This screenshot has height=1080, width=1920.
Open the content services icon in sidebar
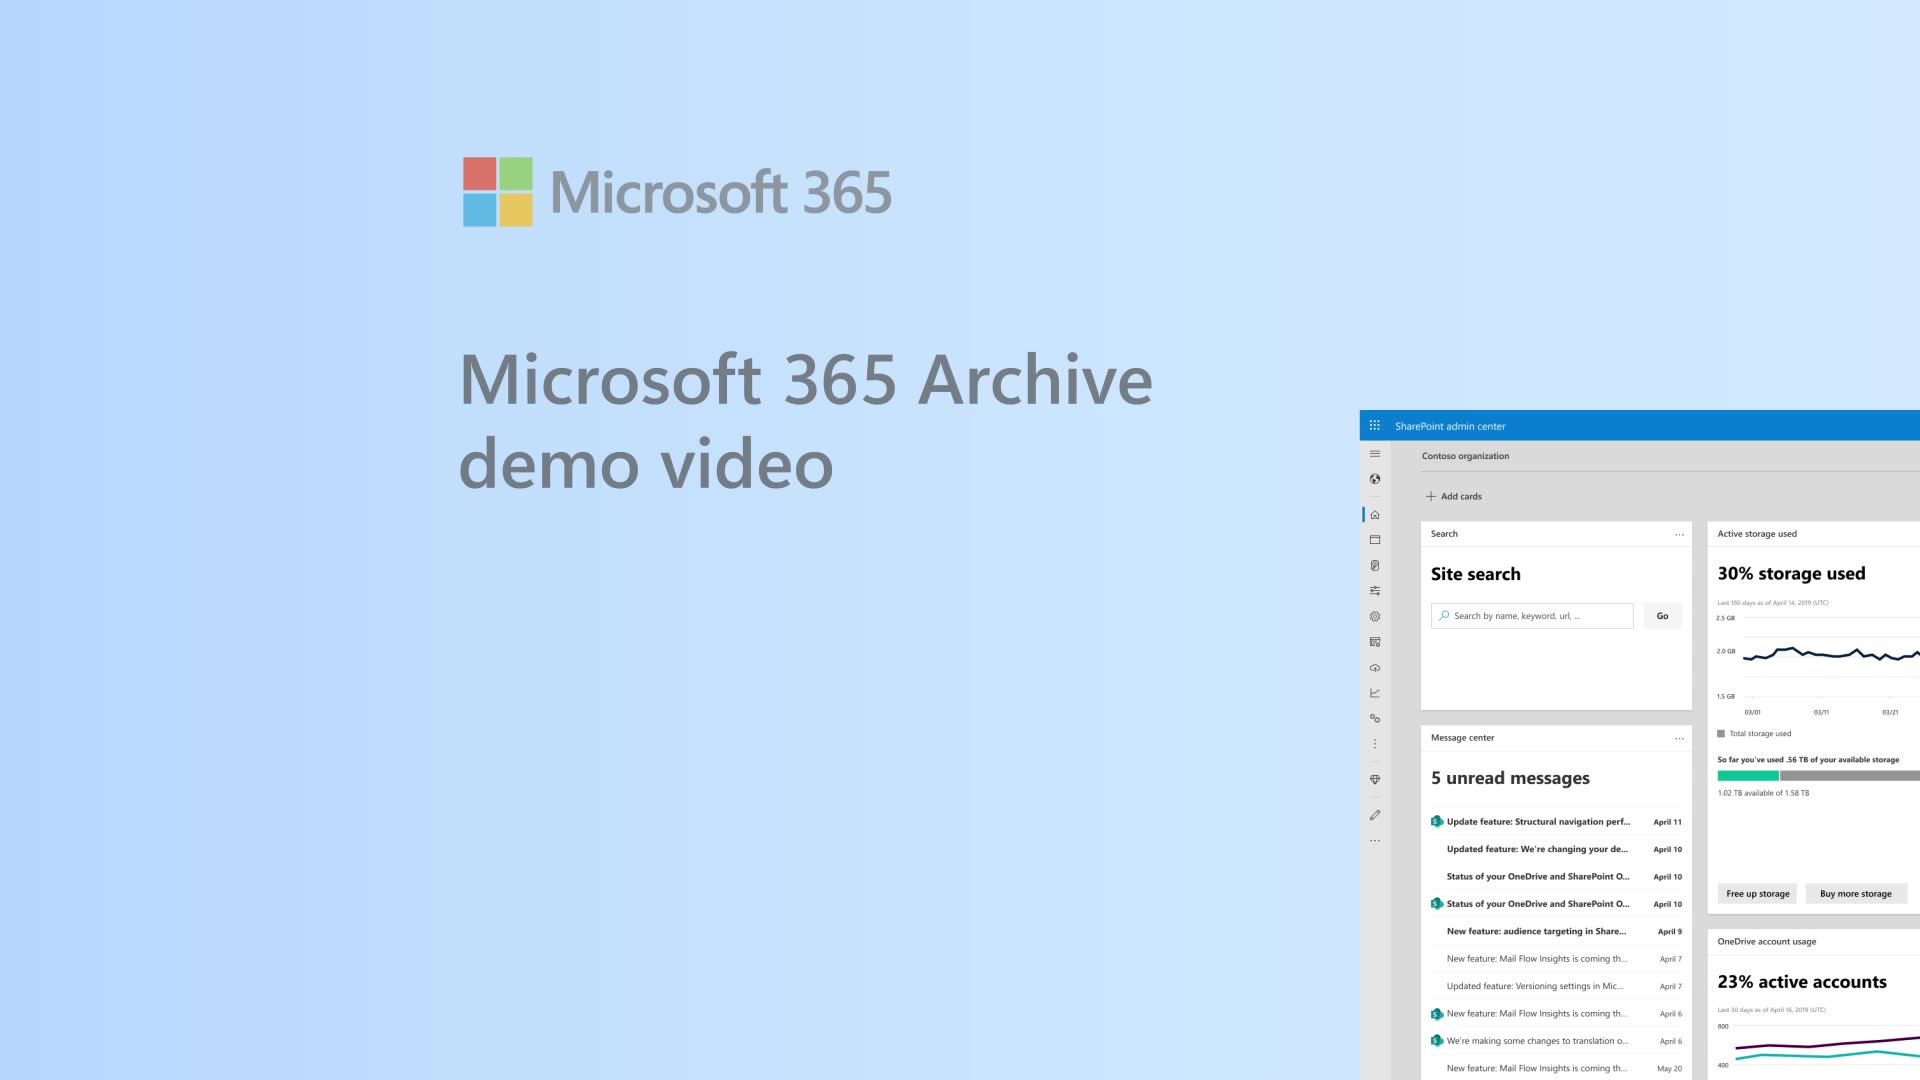(1375, 642)
